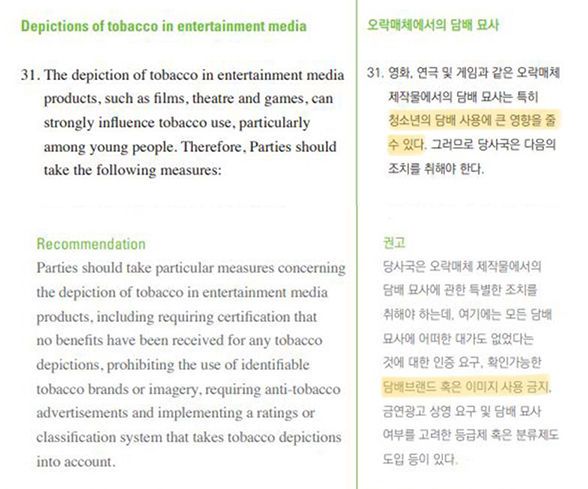Click '묘사에 어떠한 대가도 없었다는'
This screenshot has width=588, height=489.
click(x=458, y=339)
